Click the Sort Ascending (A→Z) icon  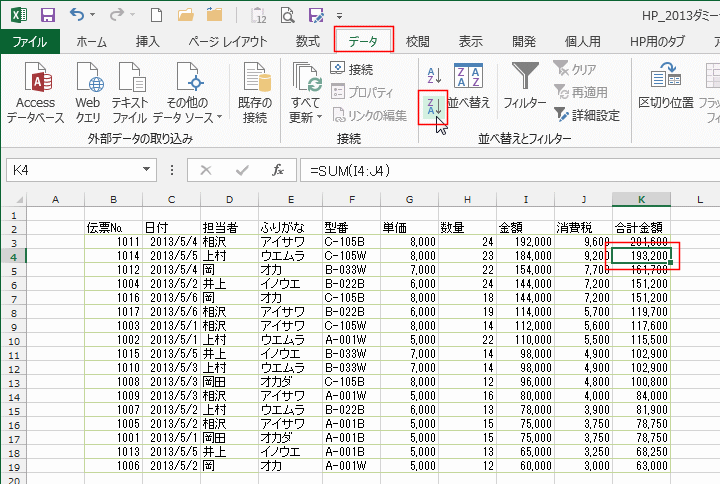[433, 75]
